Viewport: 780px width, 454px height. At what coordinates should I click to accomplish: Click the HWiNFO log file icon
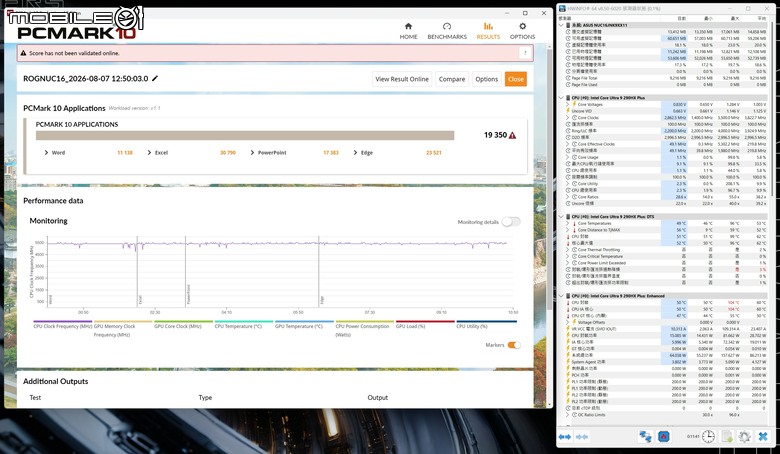[x=727, y=437]
